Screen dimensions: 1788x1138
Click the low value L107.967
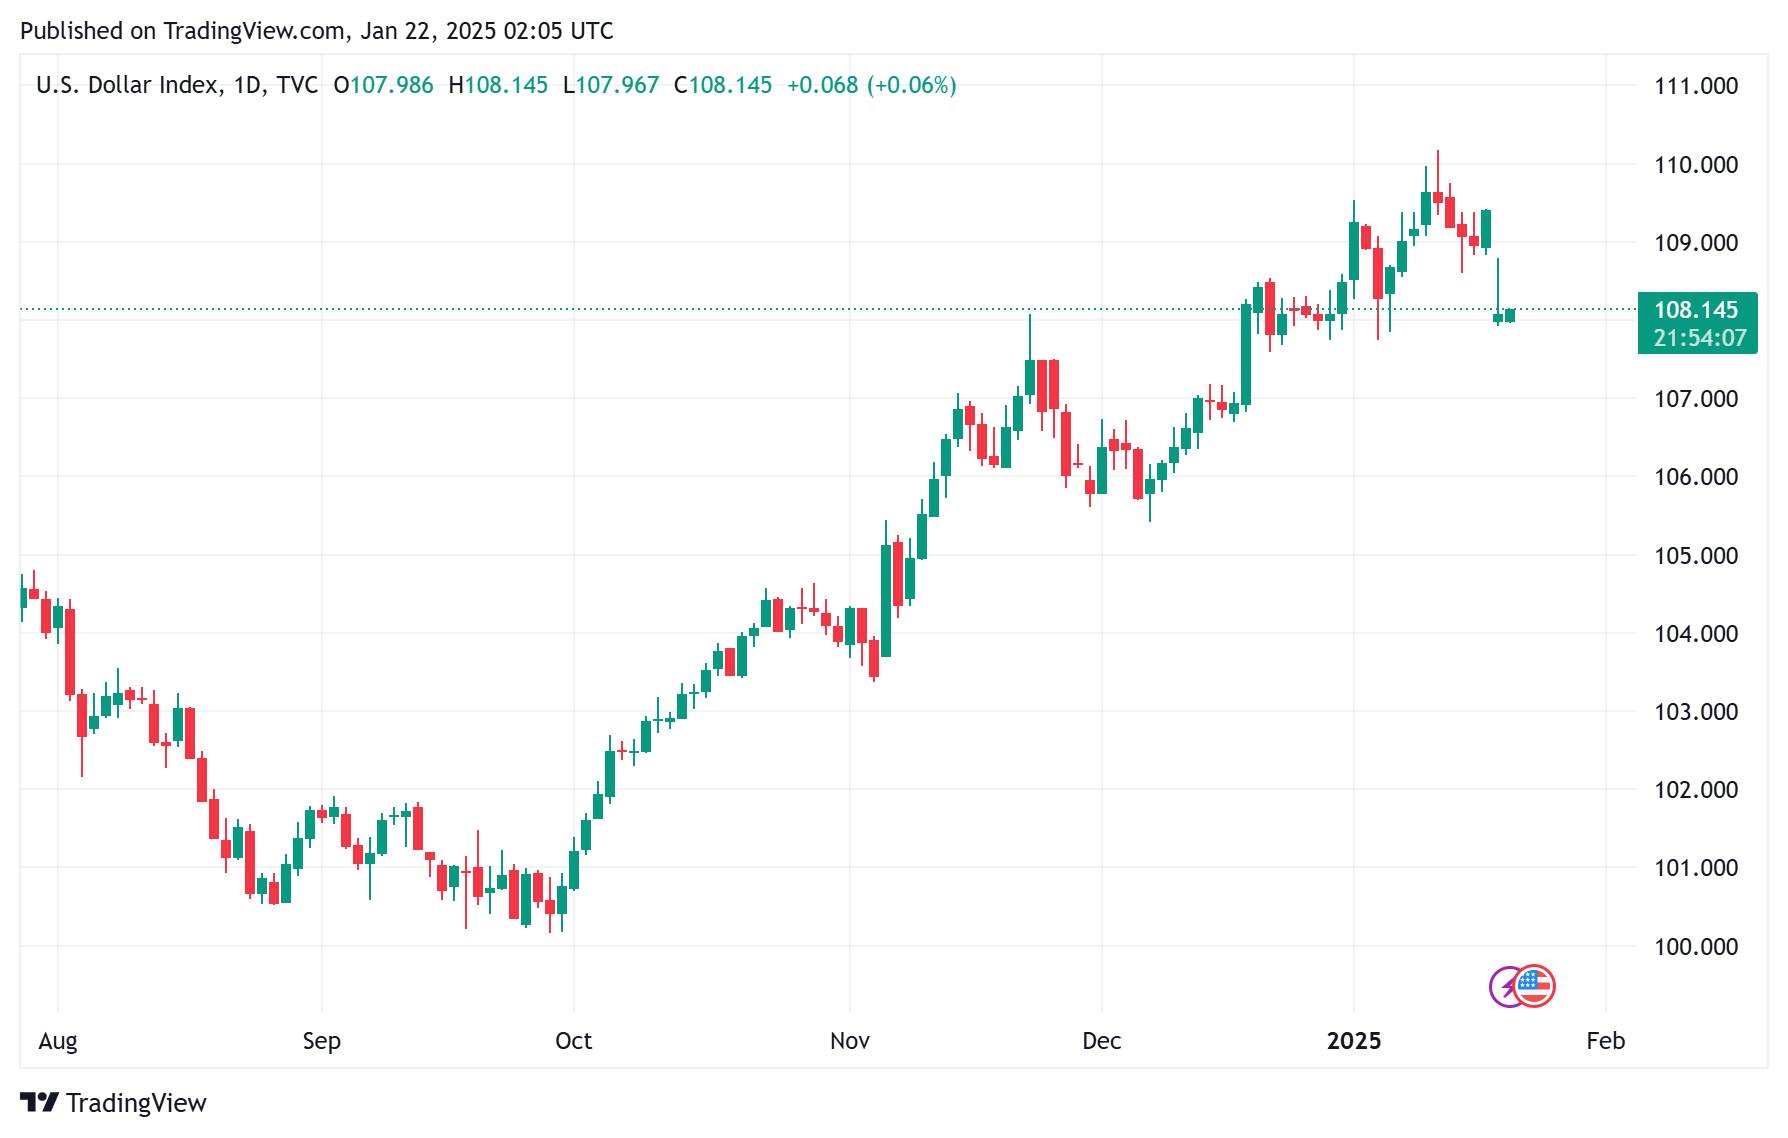click(x=611, y=85)
